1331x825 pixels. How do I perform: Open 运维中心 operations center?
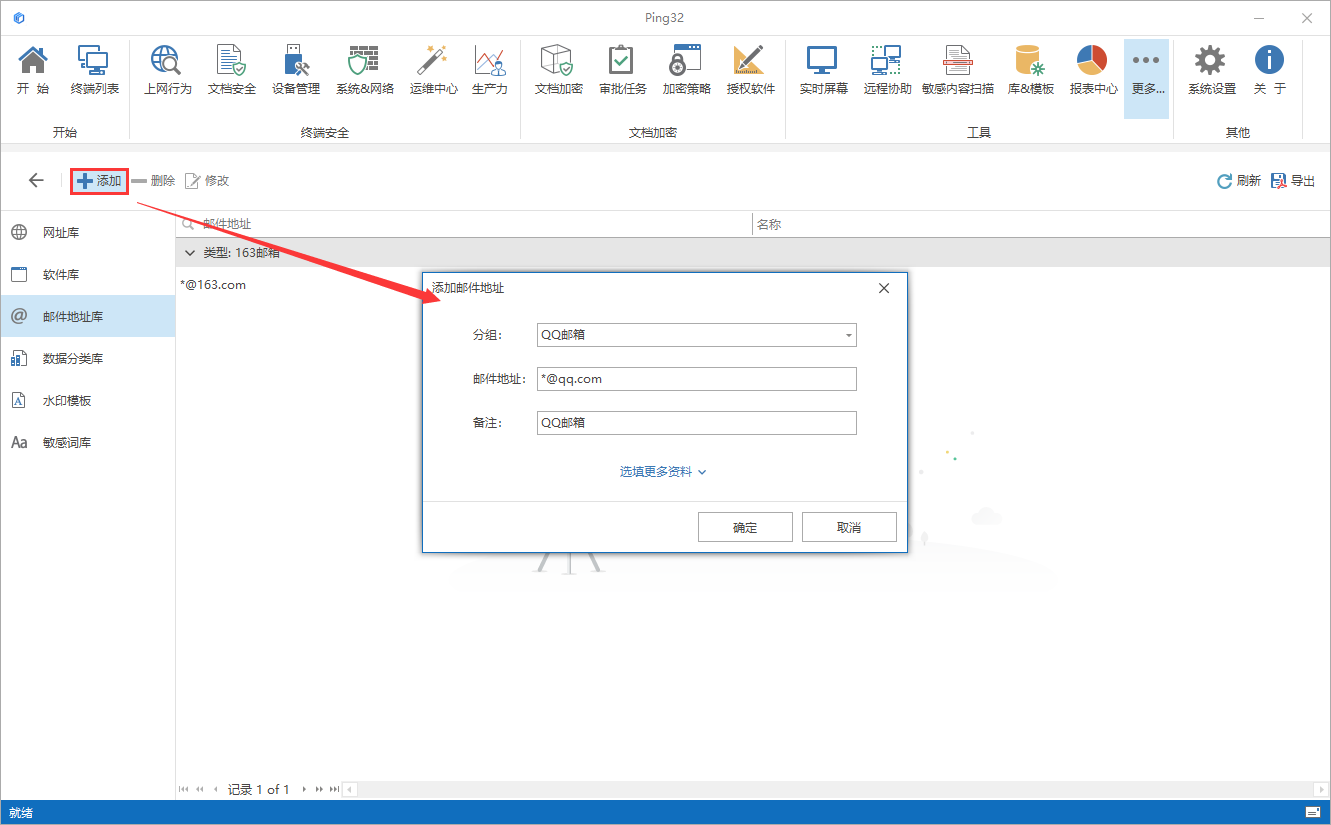[x=433, y=70]
